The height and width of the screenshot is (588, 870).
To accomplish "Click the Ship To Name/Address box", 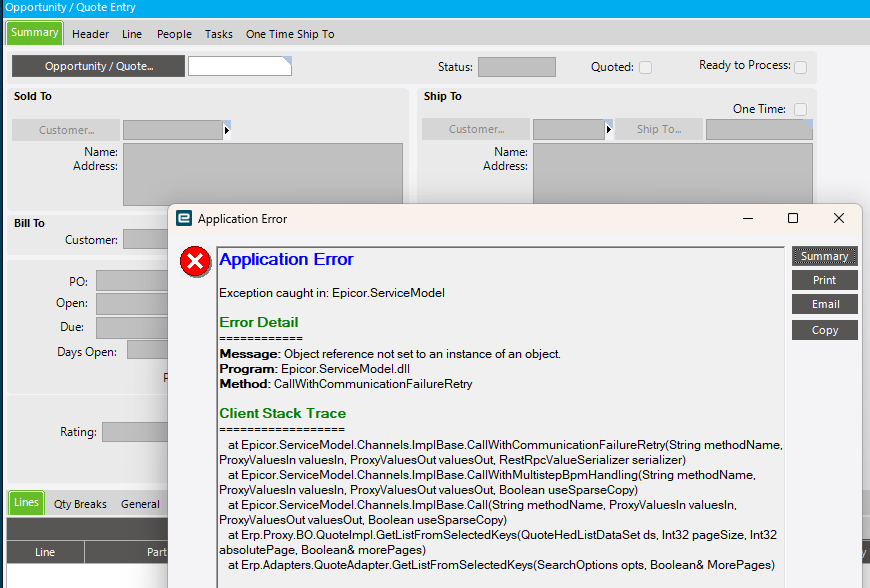I will pos(673,174).
